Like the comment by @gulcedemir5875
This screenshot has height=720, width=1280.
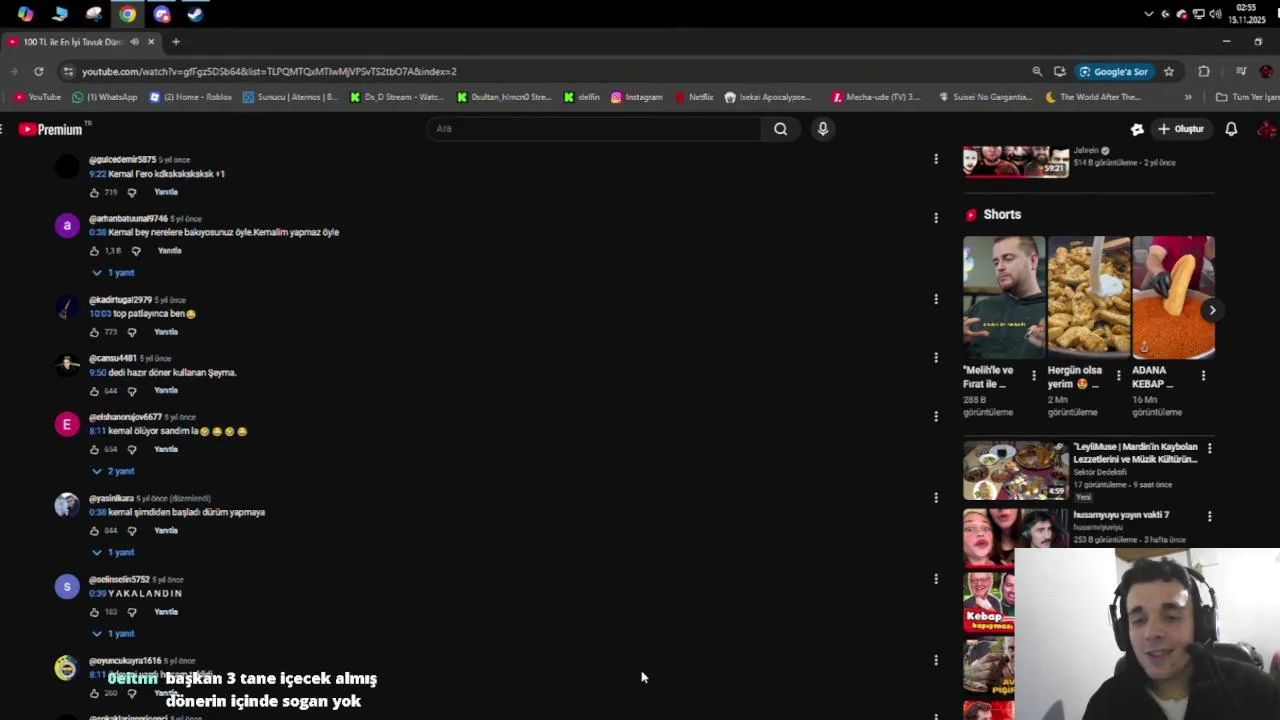(x=94, y=192)
